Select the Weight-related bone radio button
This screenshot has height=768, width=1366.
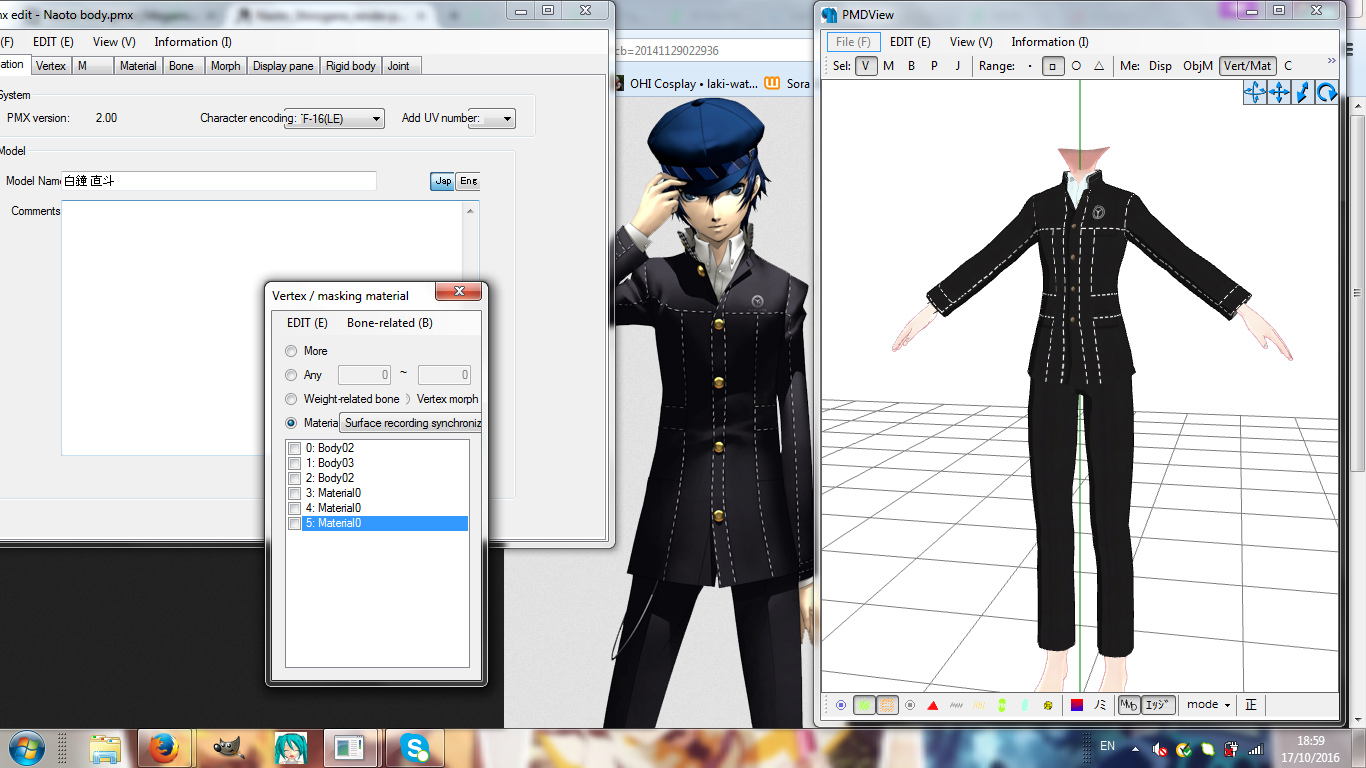(x=291, y=399)
